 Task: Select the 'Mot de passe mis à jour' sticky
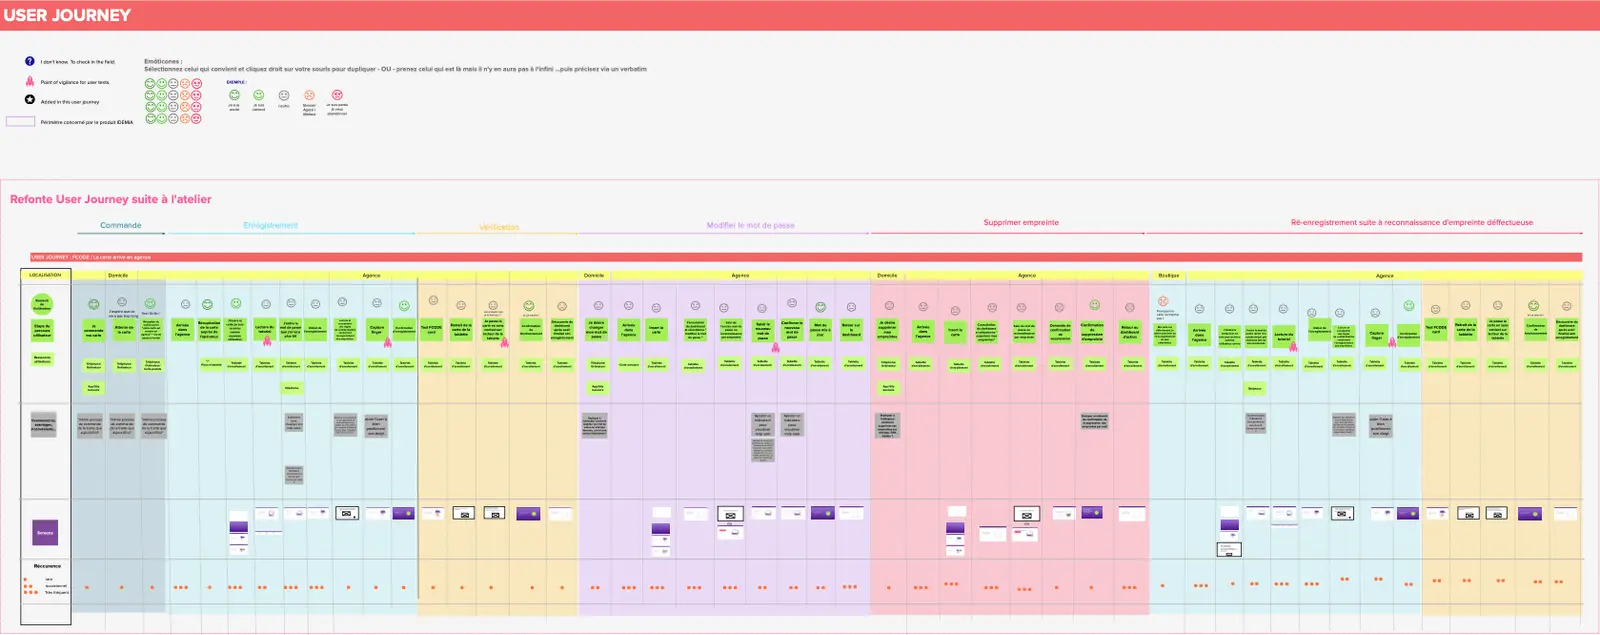coord(820,330)
